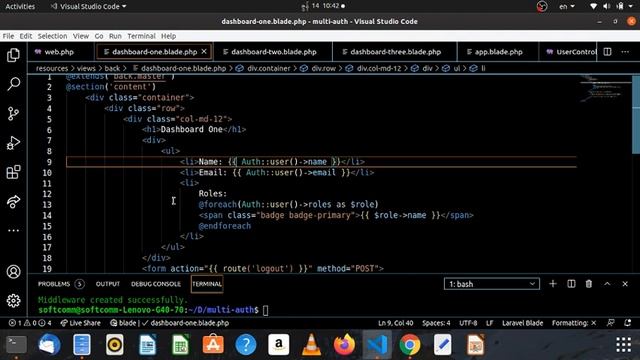Open the Edit menu
The height and width of the screenshot is (360, 640).
pos(26,36)
